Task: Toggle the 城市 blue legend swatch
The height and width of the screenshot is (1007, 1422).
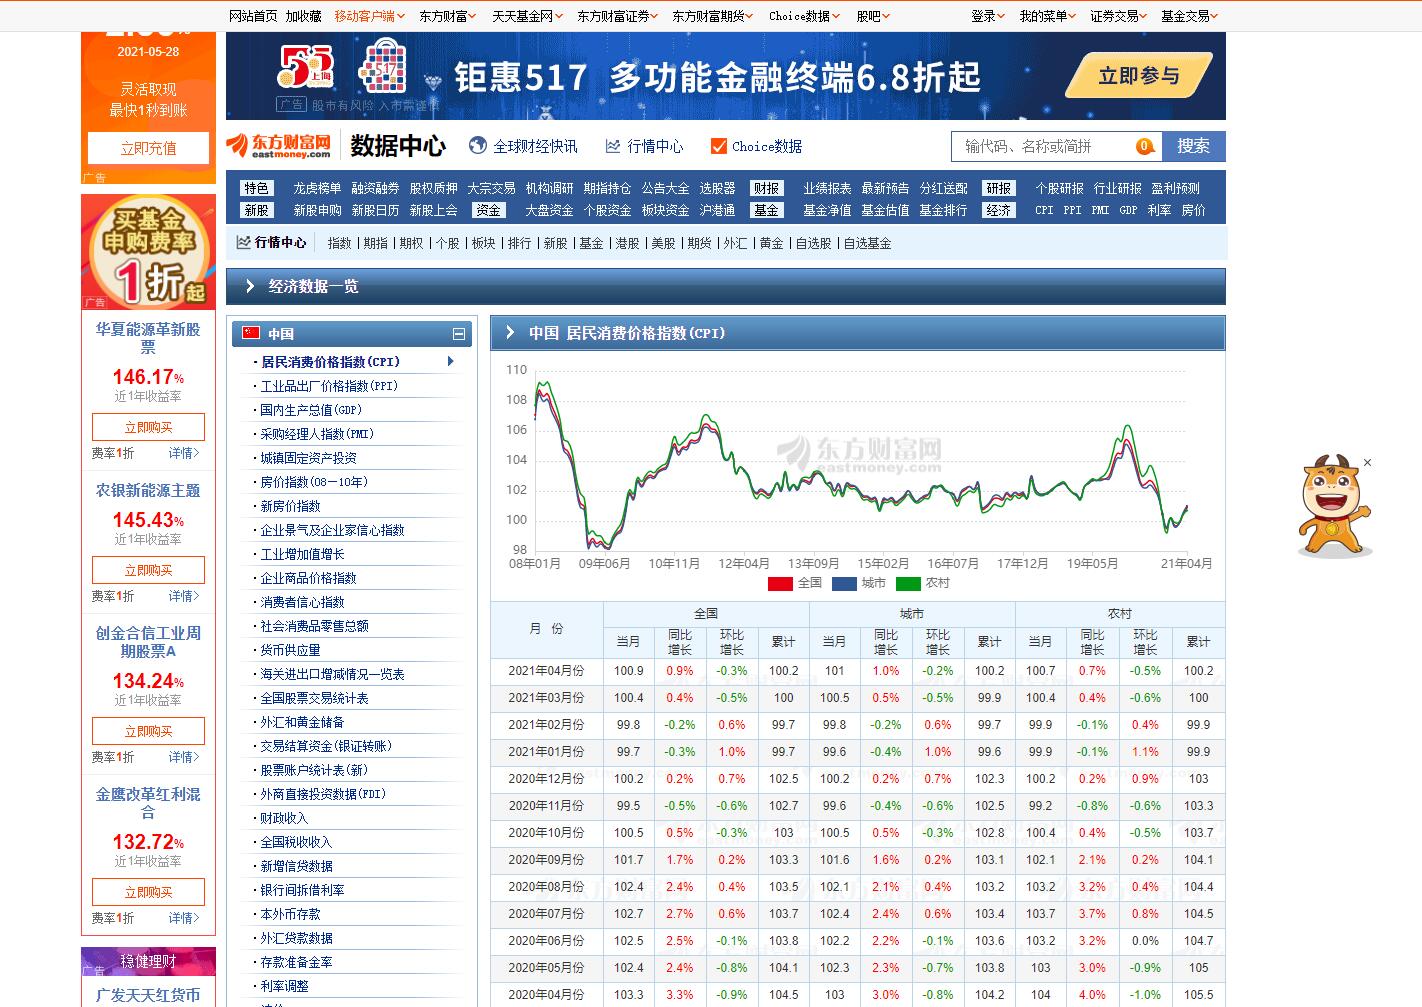Action: click(844, 583)
